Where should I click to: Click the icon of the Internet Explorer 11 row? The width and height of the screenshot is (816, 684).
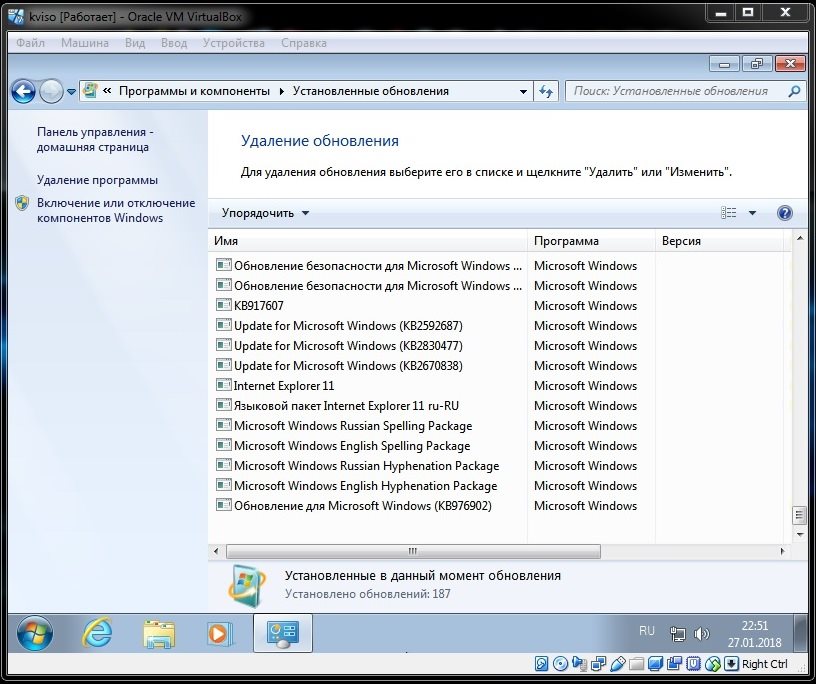click(223, 385)
